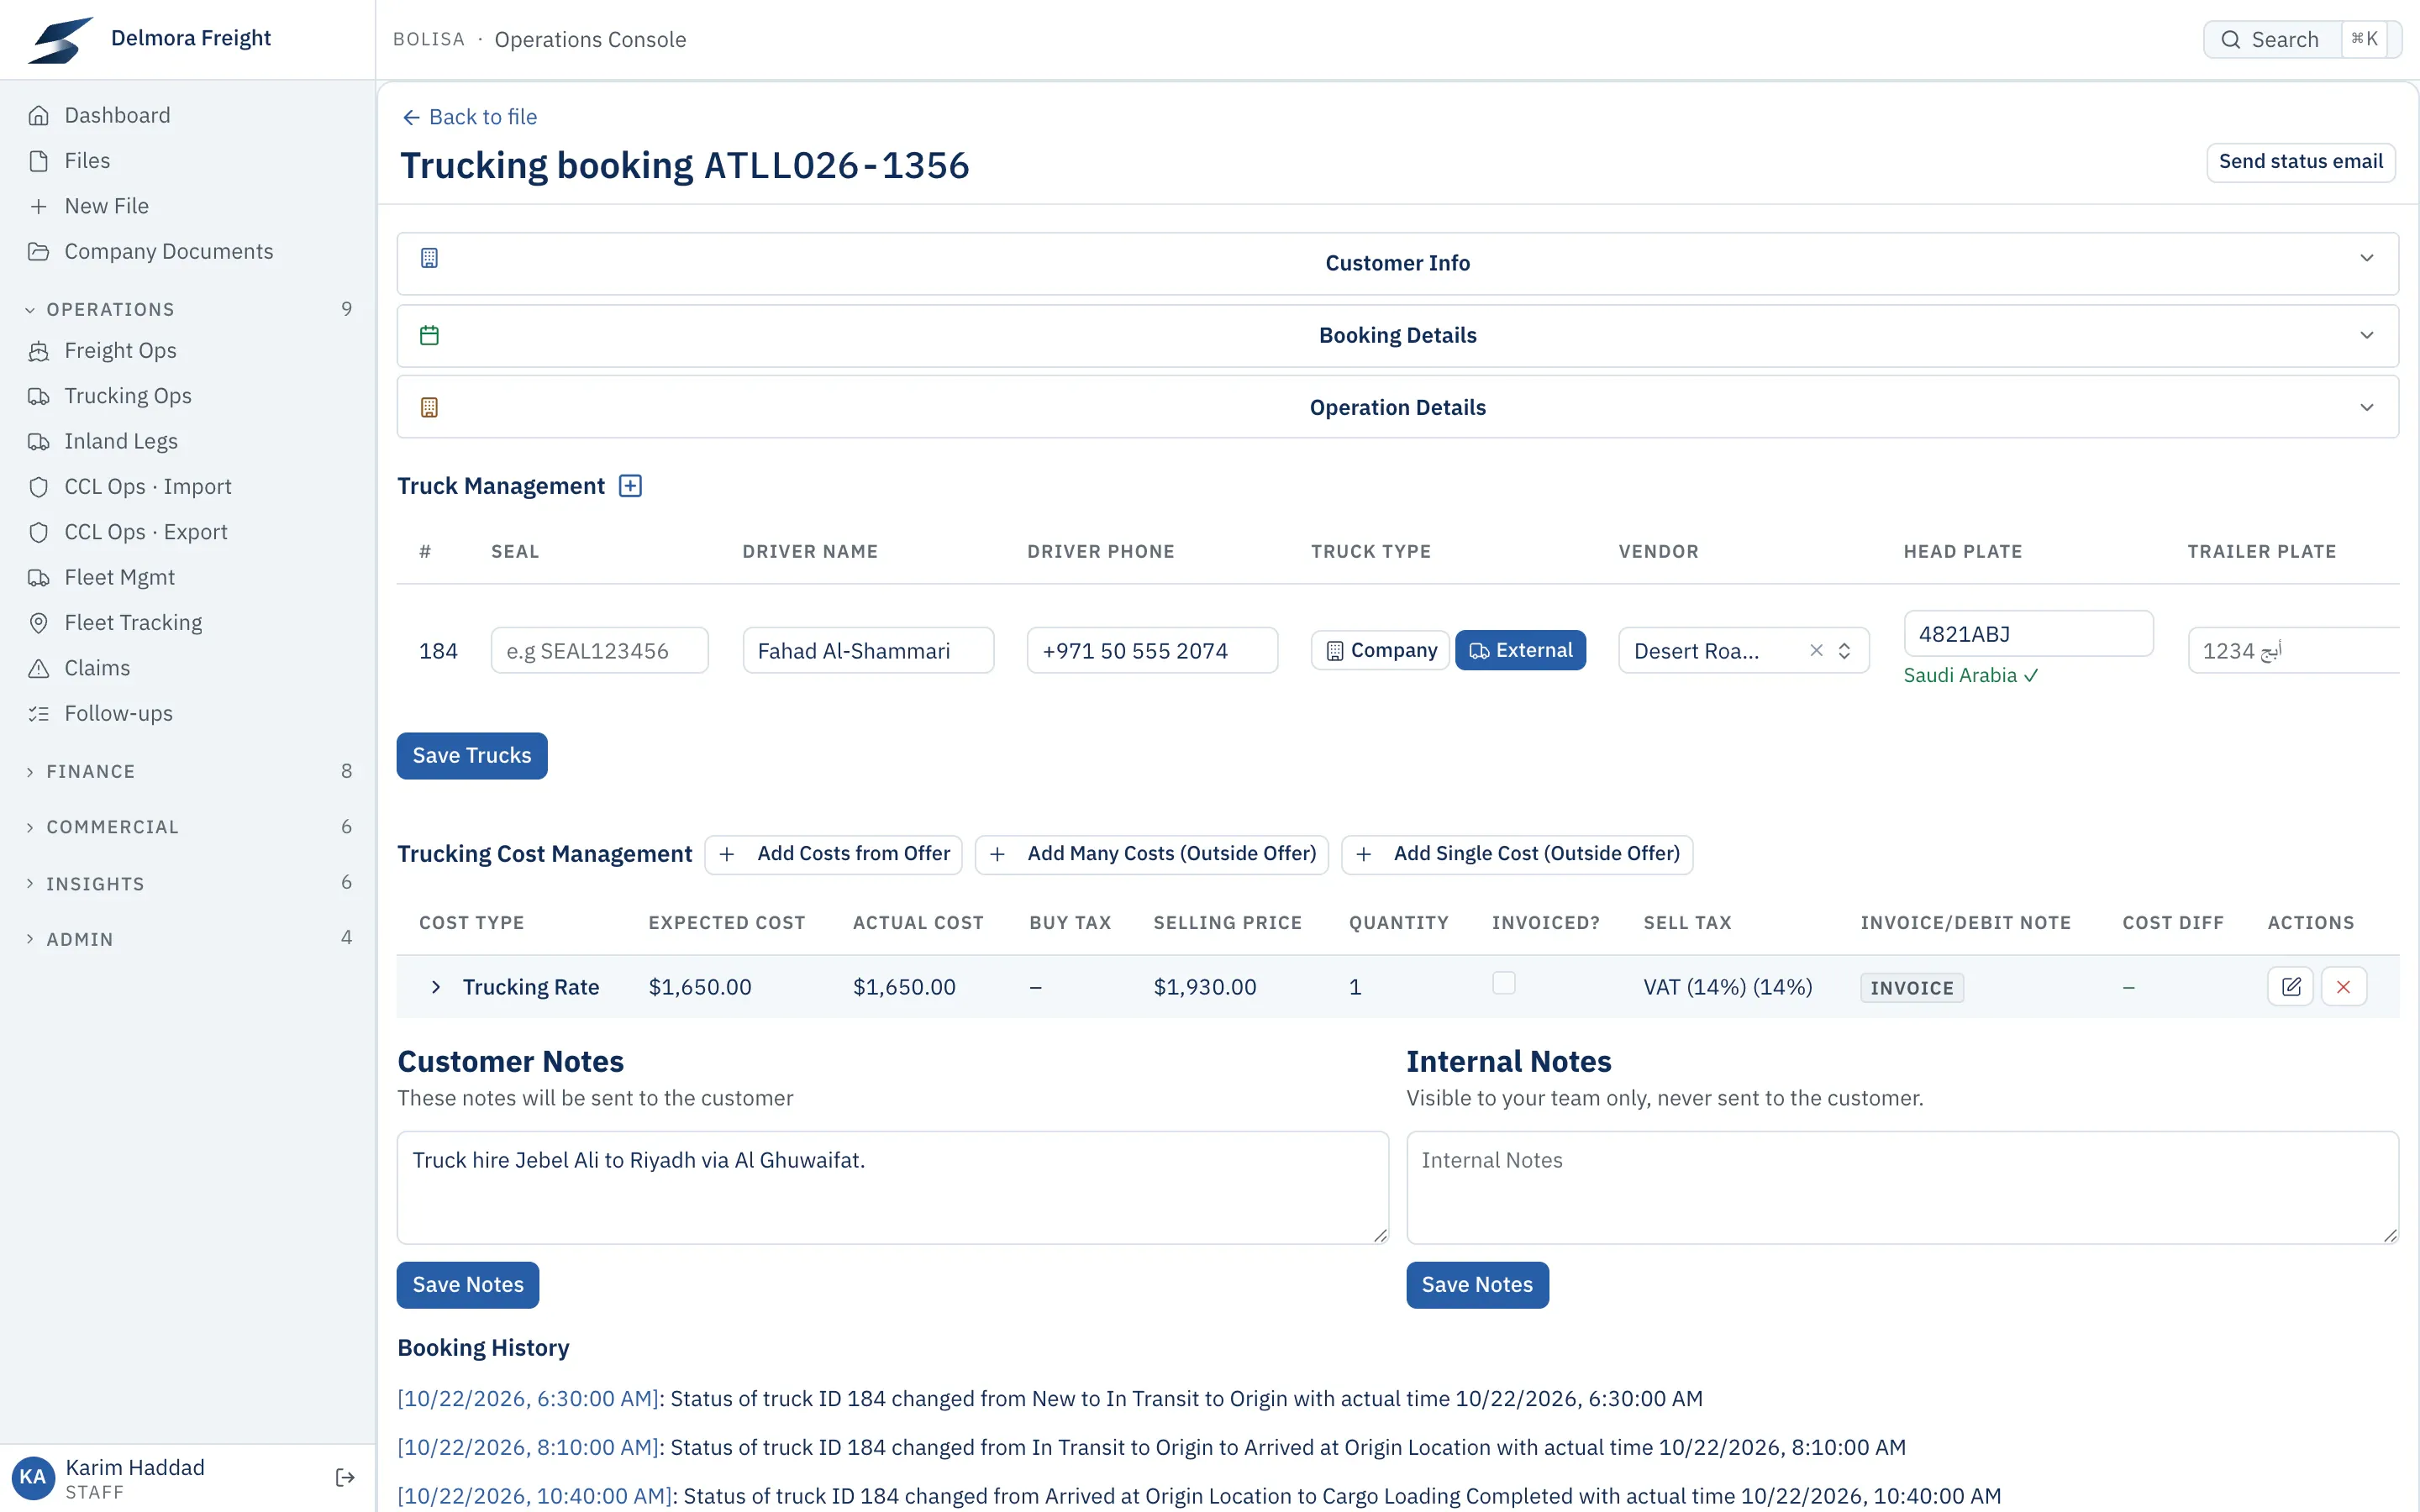Select the External truck type
2420x1512 pixels.
[x=1520, y=650]
